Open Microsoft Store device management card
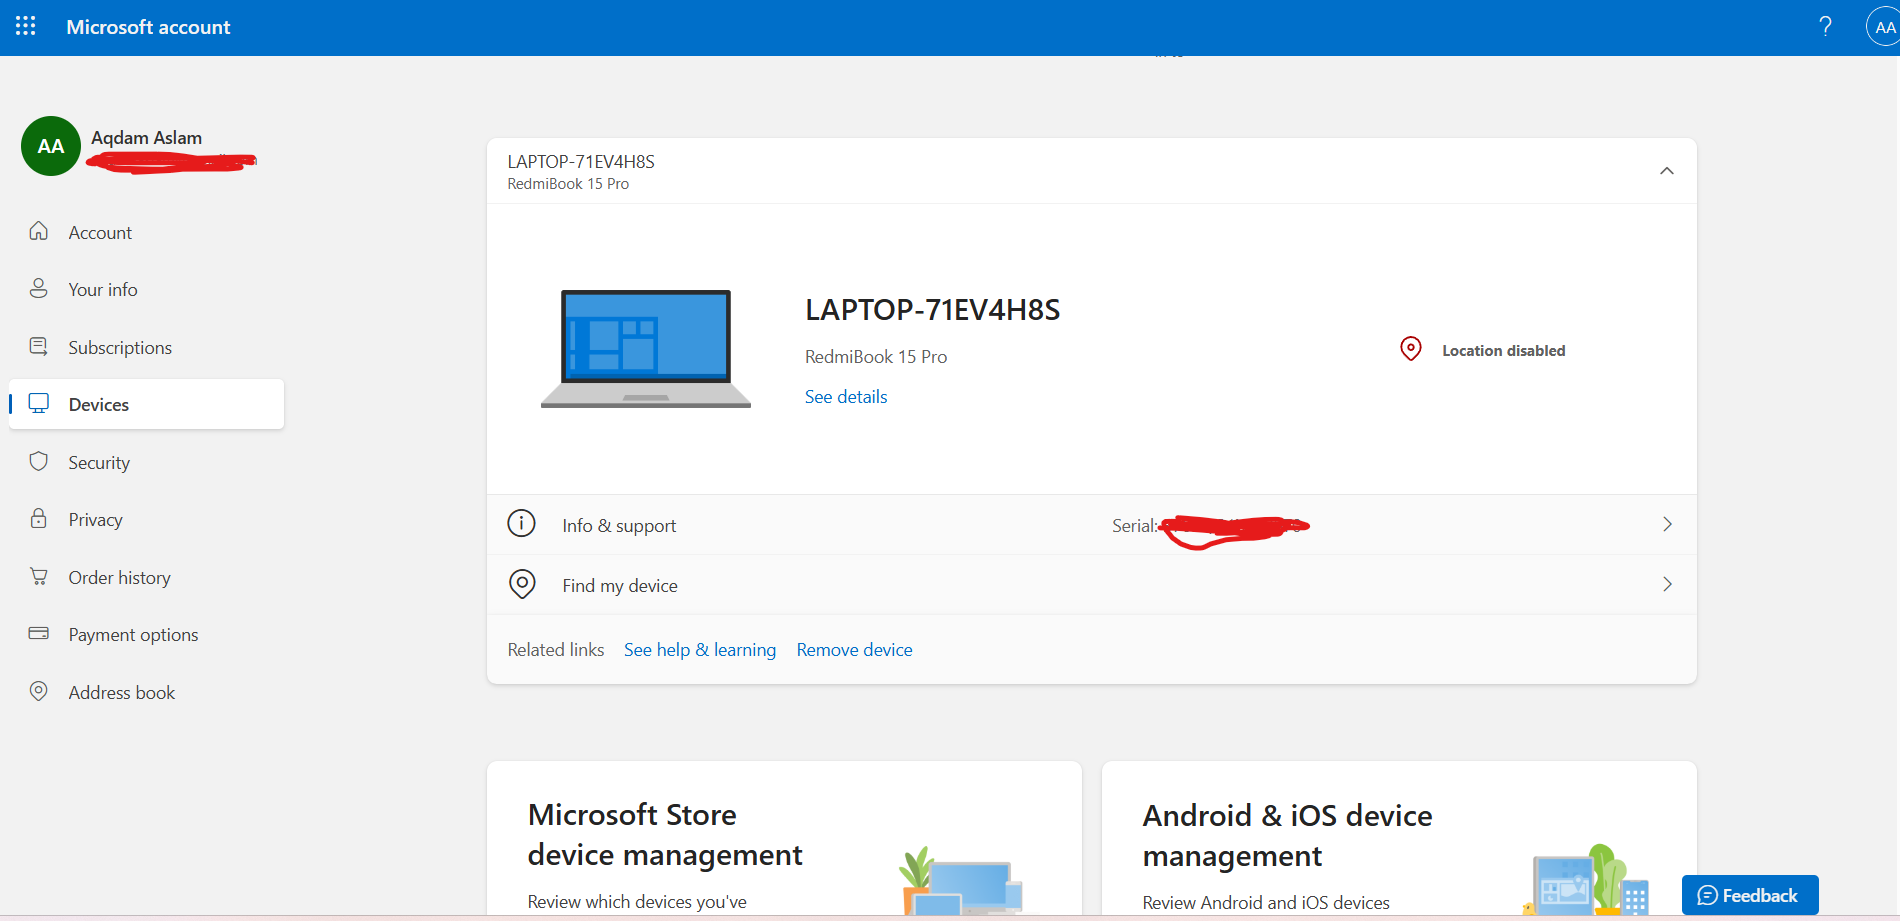1900x921 pixels. (x=784, y=840)
